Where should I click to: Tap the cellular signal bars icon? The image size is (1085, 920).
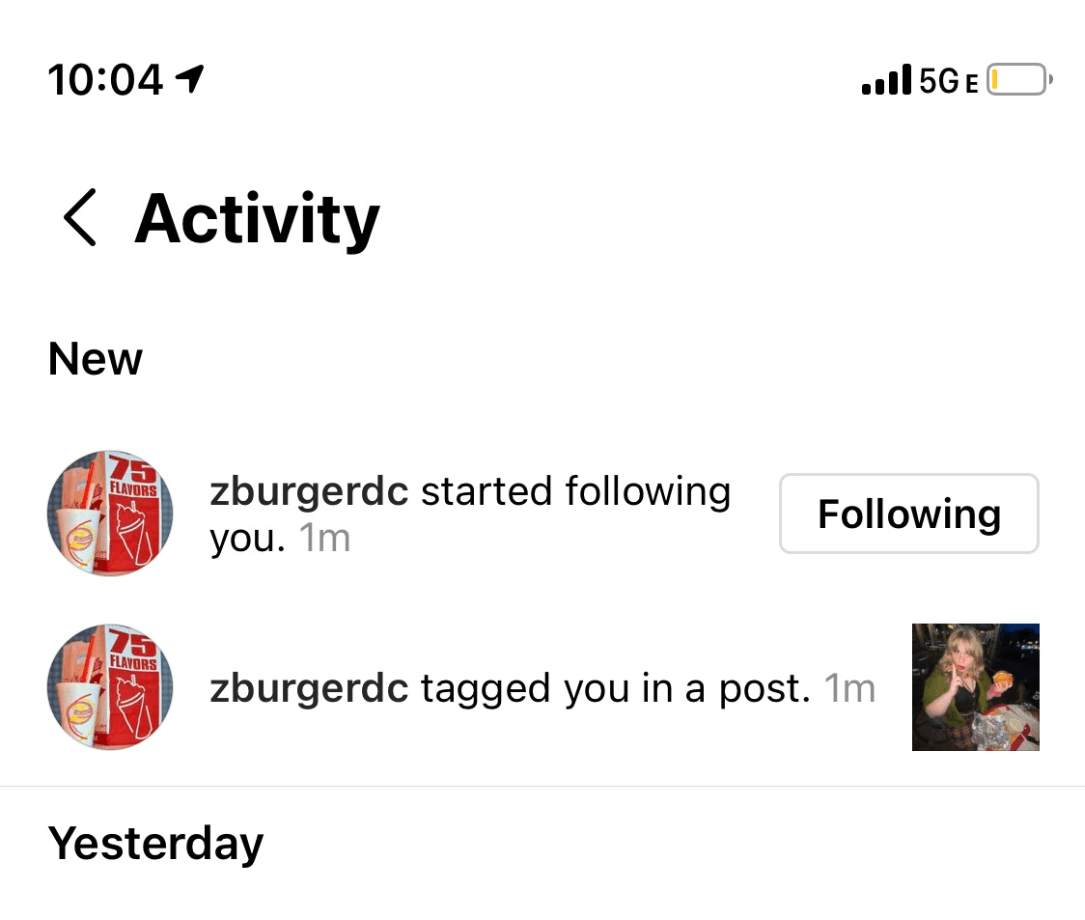(886, 80)
